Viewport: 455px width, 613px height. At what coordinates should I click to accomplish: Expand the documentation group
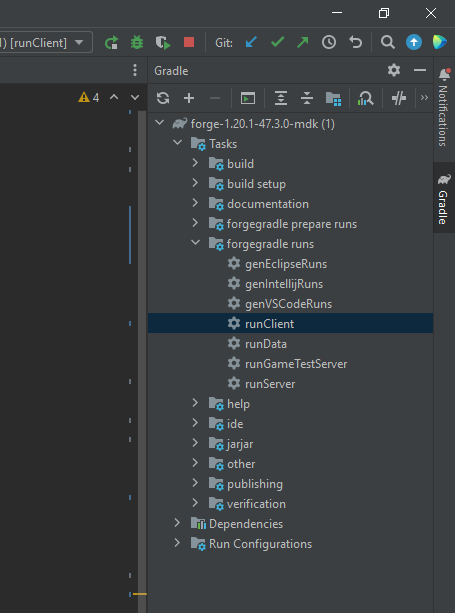tap(195, 203)
